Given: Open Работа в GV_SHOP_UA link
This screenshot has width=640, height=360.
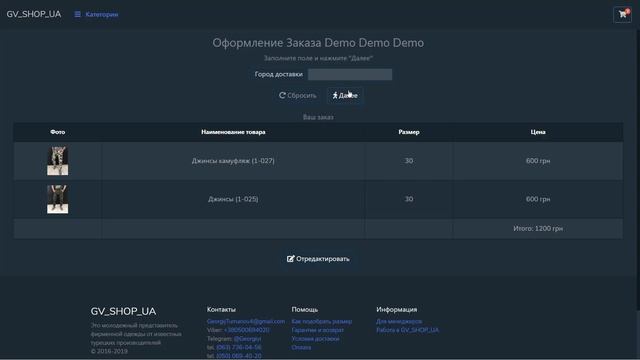Looking at the screenshot, I should [407, 330].
